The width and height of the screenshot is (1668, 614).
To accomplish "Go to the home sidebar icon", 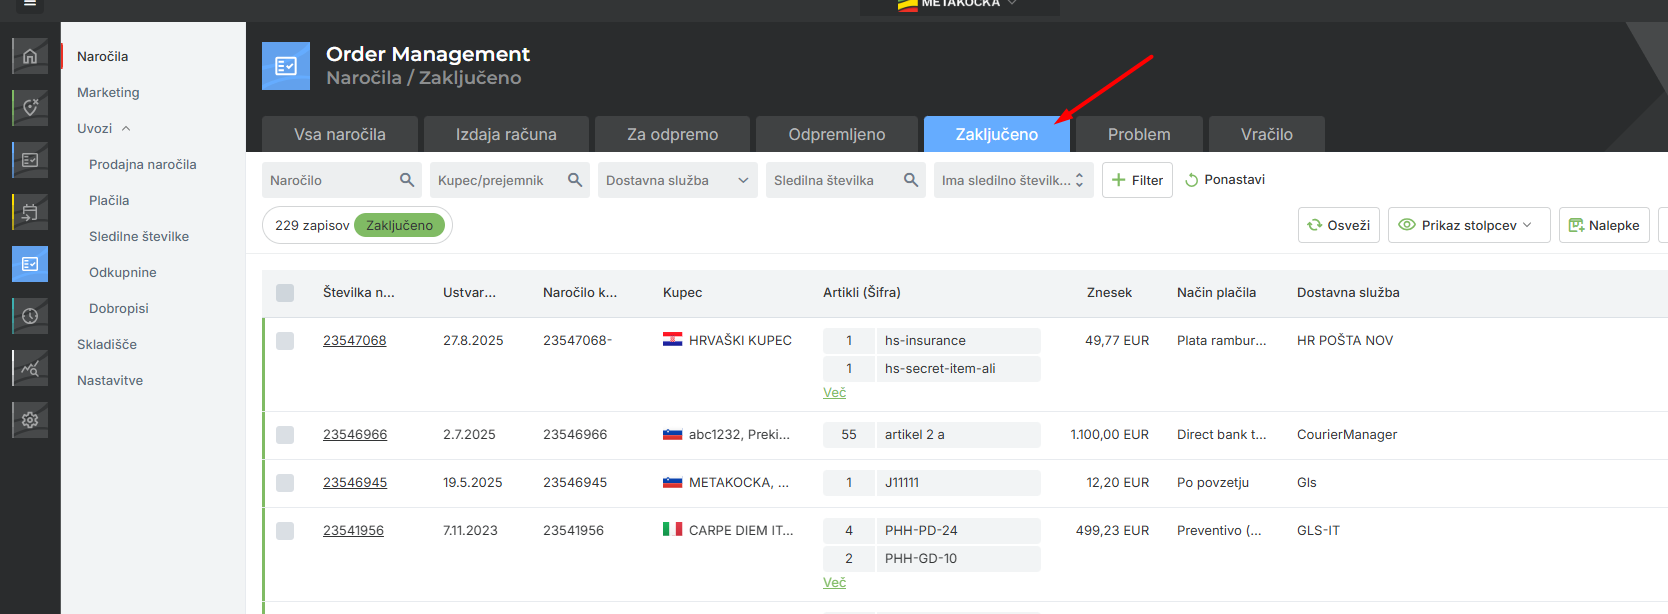I will (x=30, y=56).
